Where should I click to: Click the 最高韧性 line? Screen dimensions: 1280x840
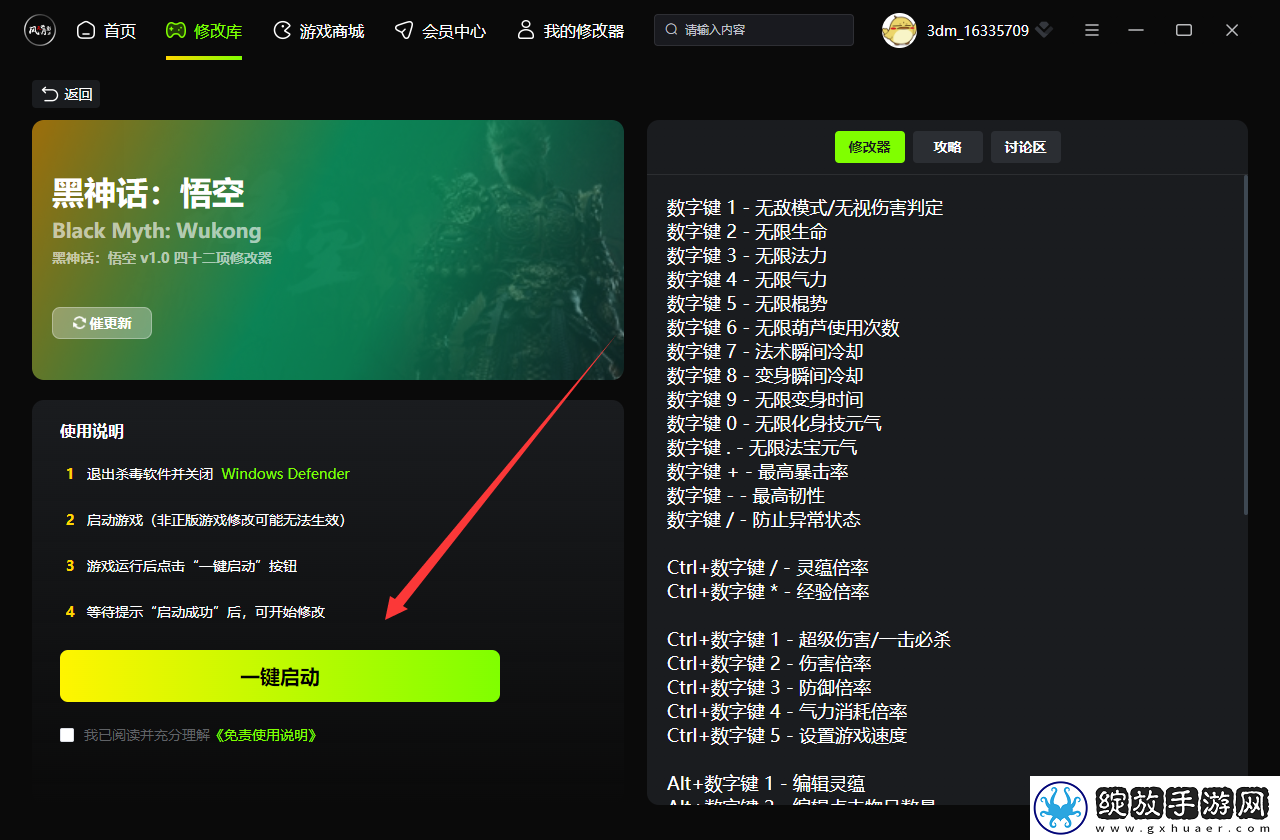coord(746,496)
